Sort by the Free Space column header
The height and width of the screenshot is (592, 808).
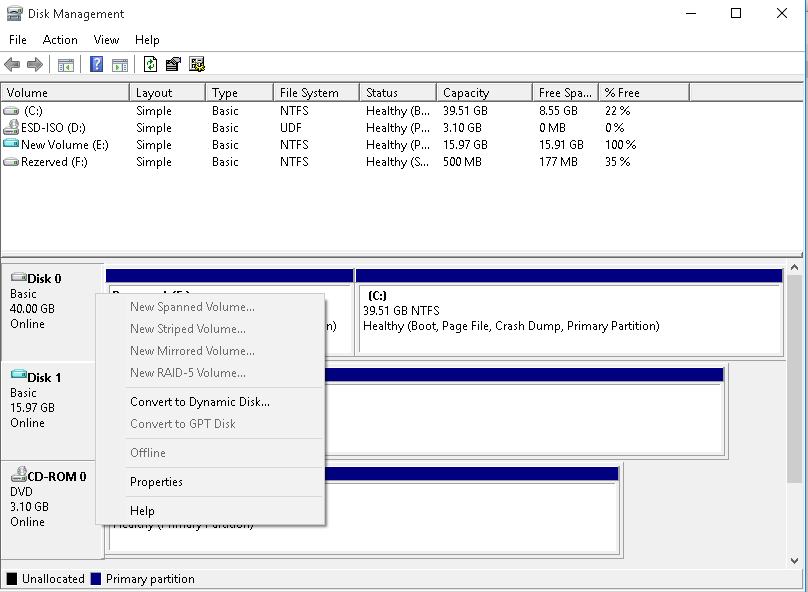565,93
